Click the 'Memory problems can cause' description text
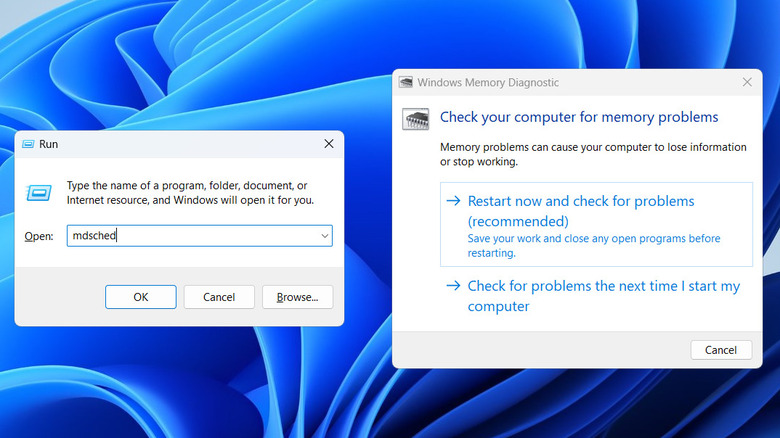Viewport: 780px width, 438px height. 593,154
